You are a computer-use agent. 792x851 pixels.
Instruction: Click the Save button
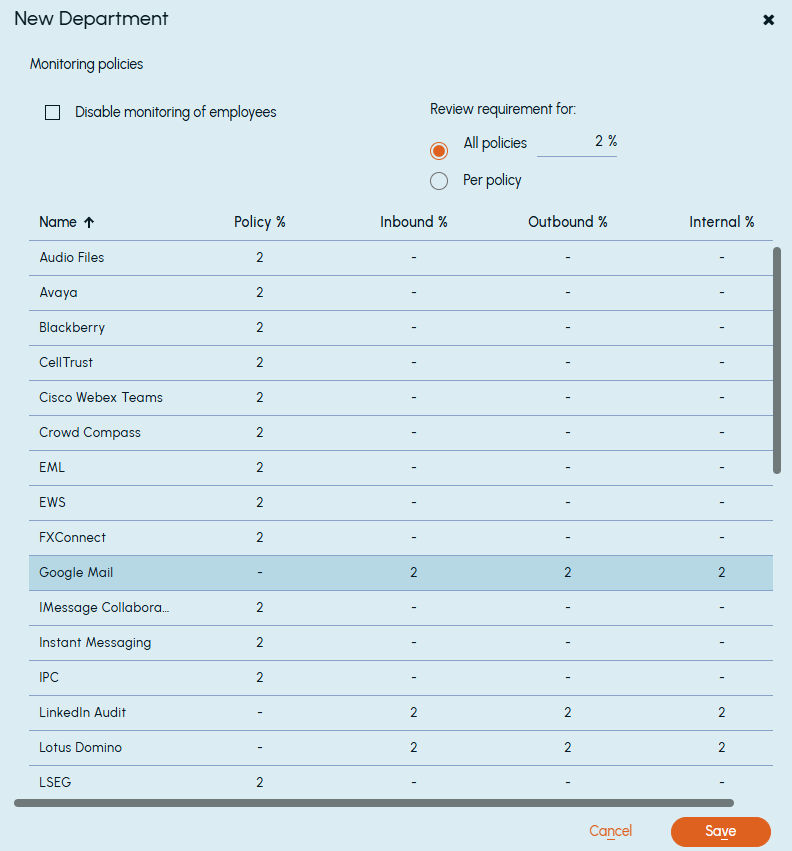pyautogui.click(x=720, y=831)
